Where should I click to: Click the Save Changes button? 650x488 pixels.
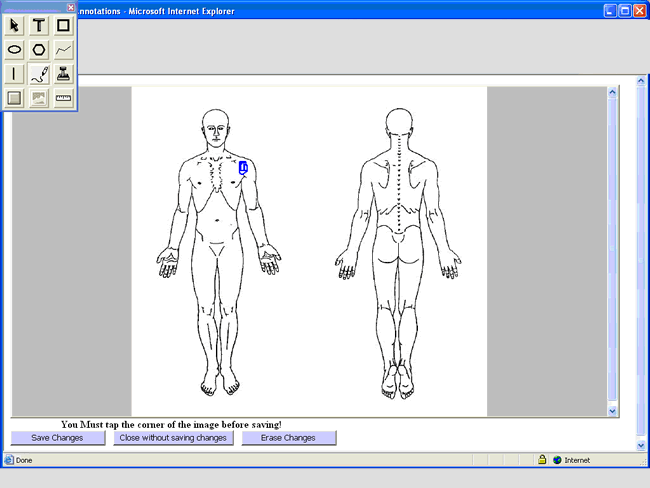[57, 438]
